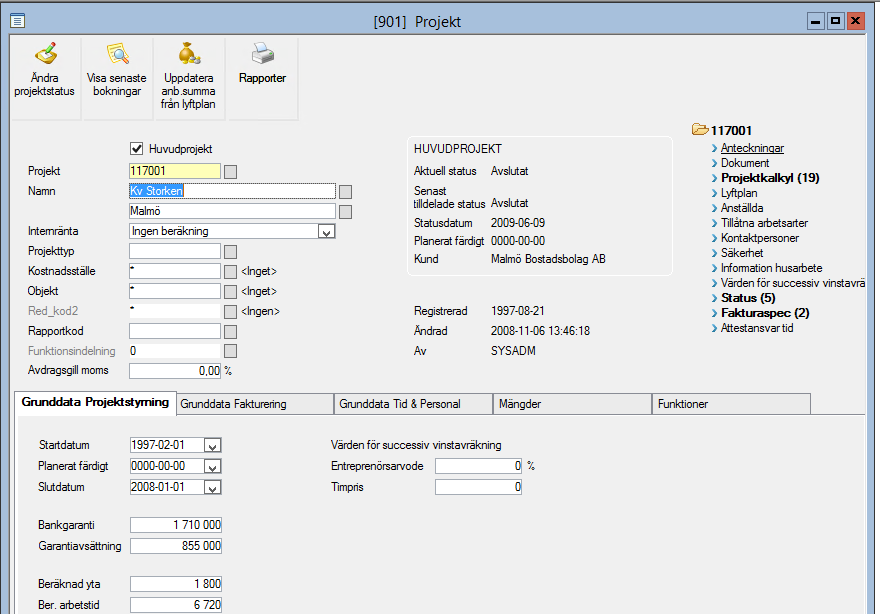Click Uppdatera anb.summa från lyftplan icon
The image size is (880, 614).
click(x=189, y=54)
